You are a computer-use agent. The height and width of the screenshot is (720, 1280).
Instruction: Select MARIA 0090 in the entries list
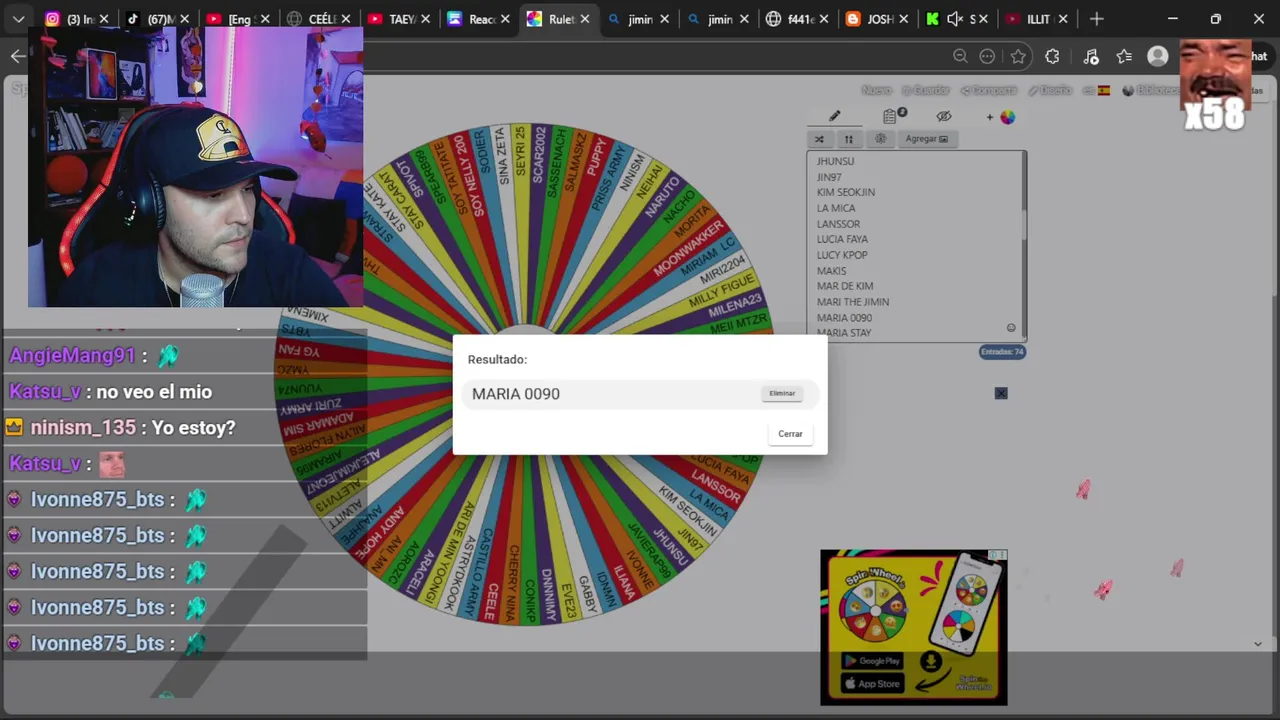tap(844, 318)
